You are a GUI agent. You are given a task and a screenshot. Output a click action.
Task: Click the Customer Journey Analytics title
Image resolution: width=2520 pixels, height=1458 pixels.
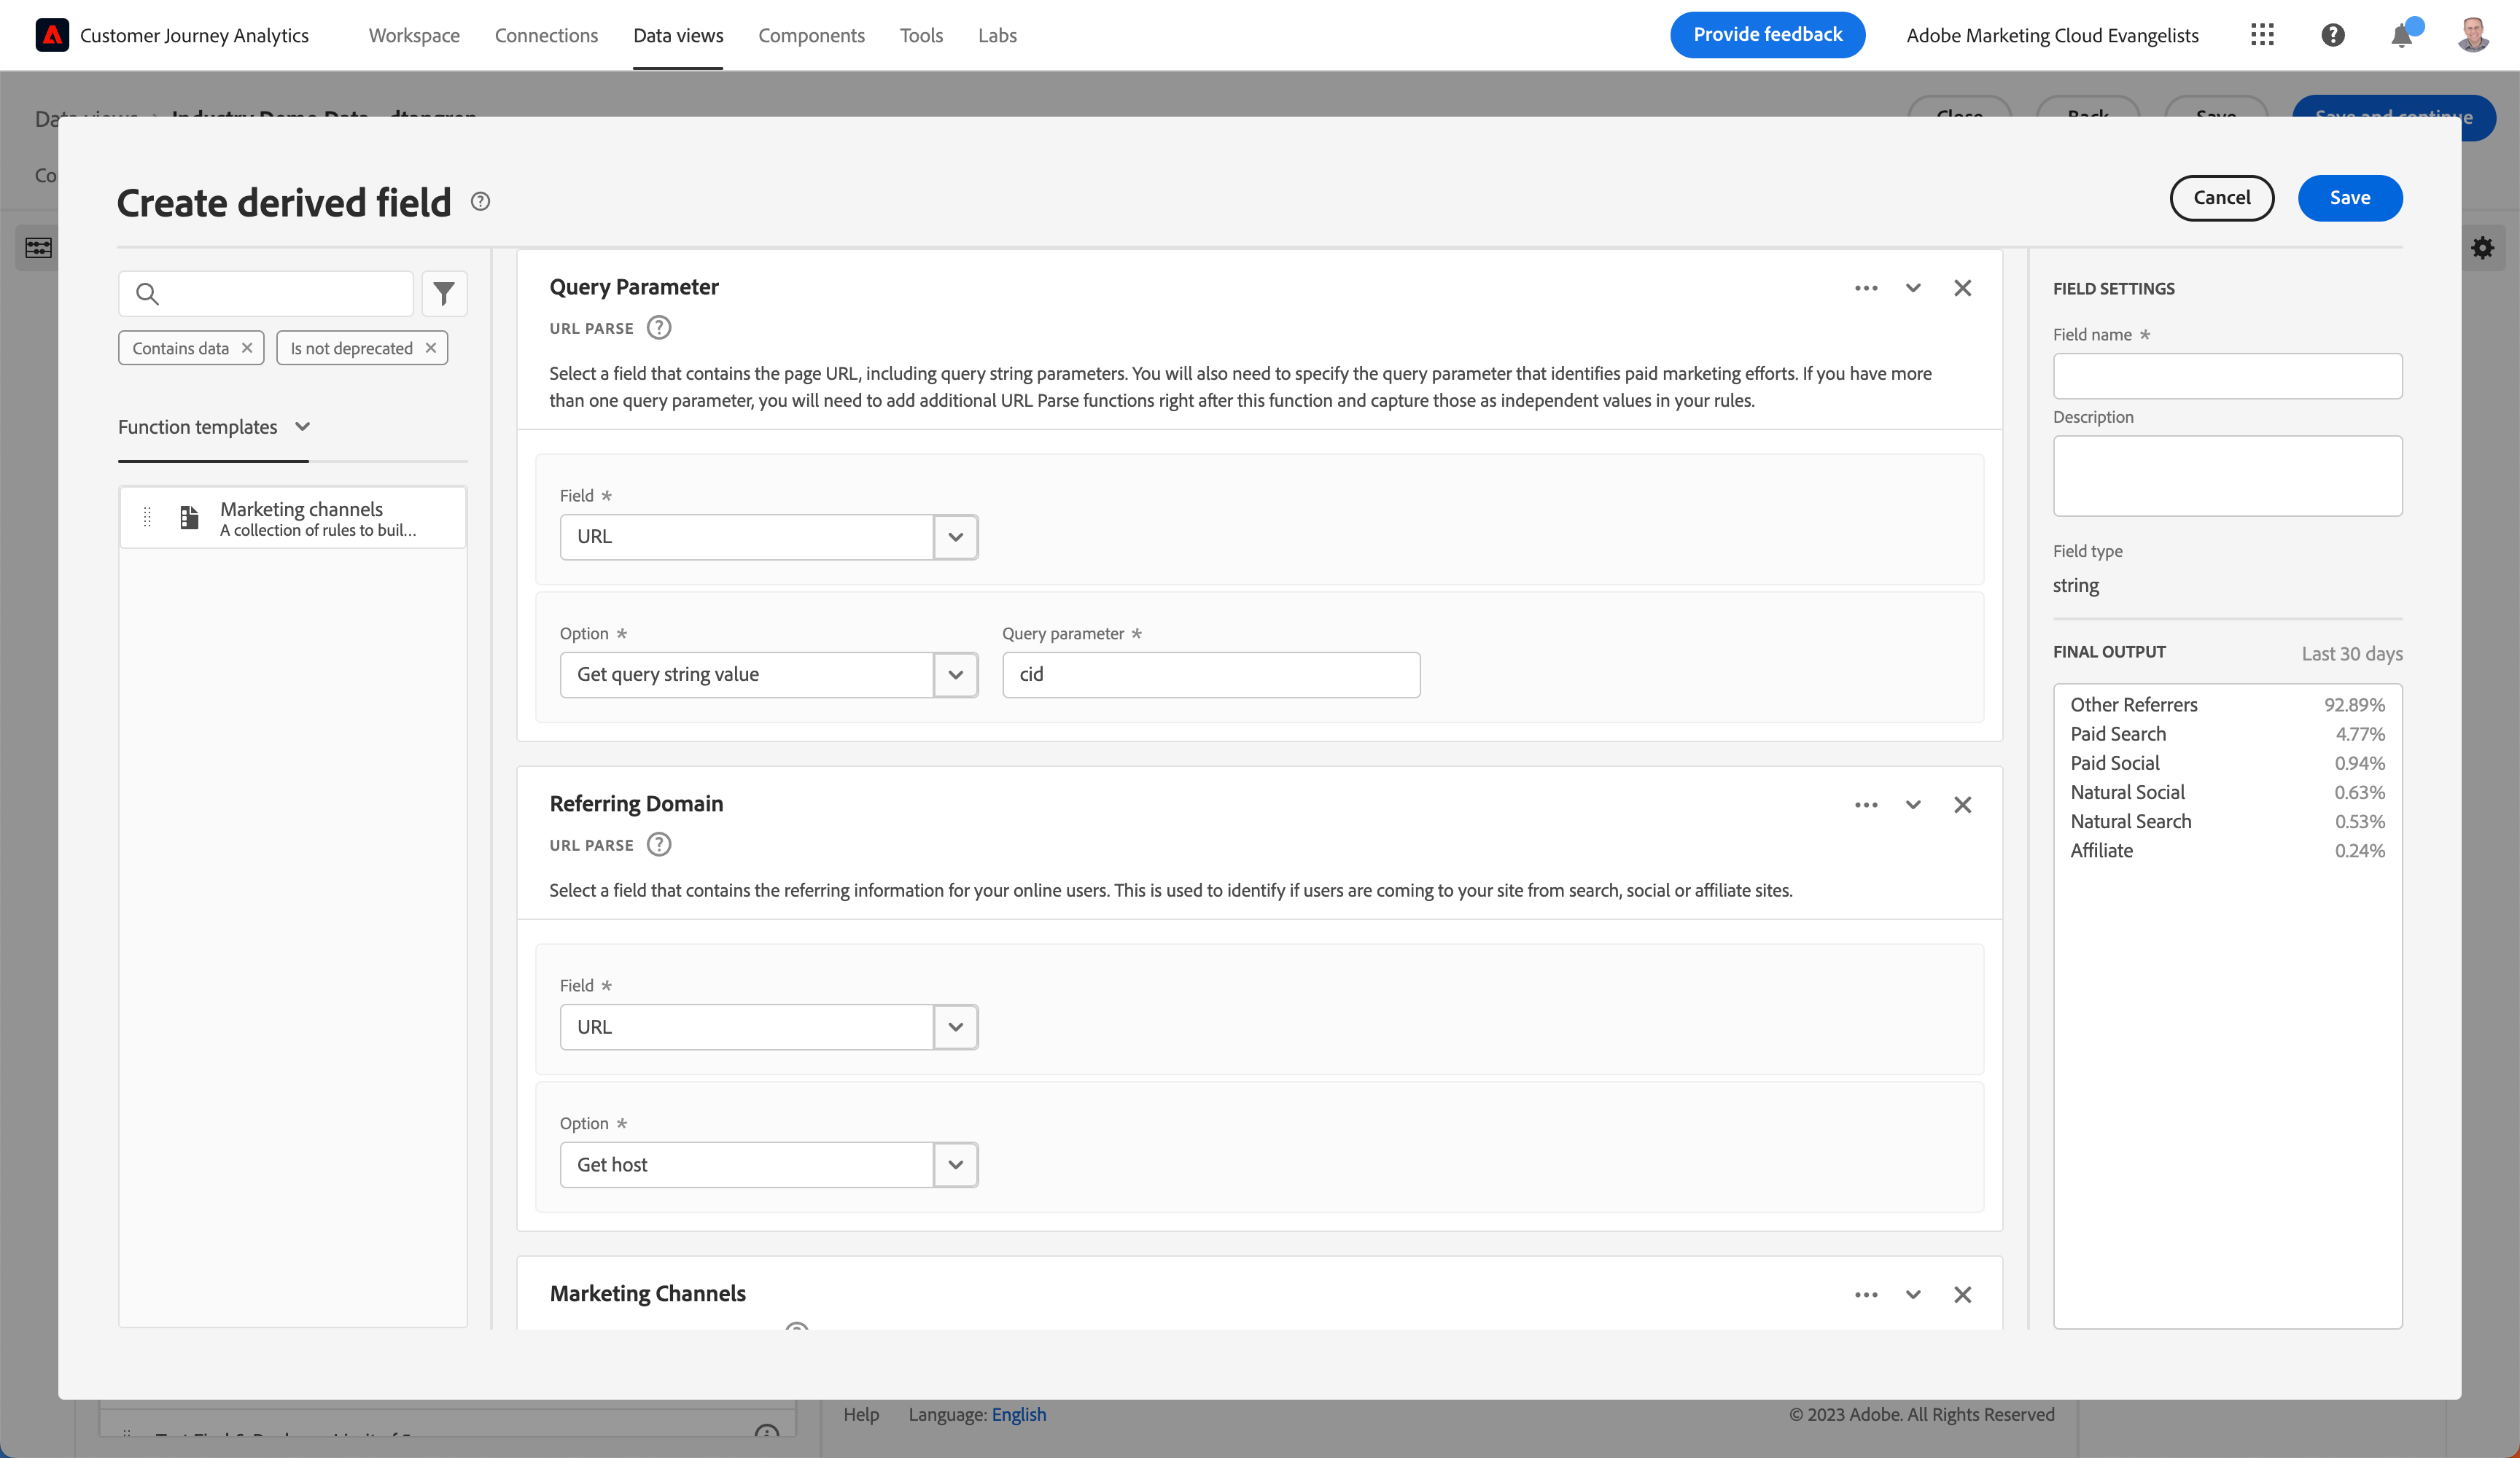[x=194, y=35]
